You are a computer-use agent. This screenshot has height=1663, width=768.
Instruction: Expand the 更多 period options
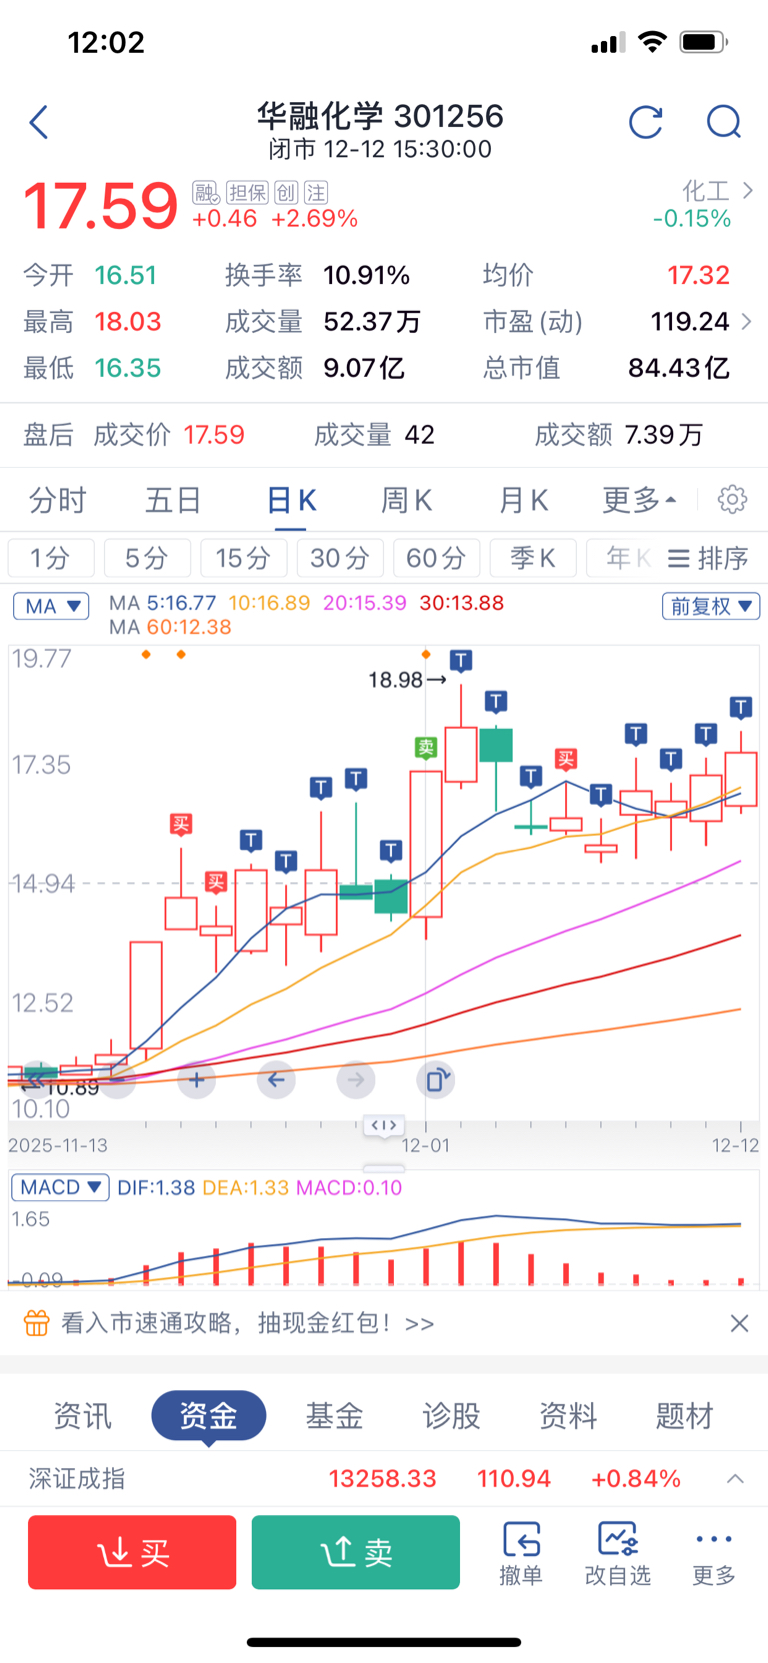pos(639,499)
